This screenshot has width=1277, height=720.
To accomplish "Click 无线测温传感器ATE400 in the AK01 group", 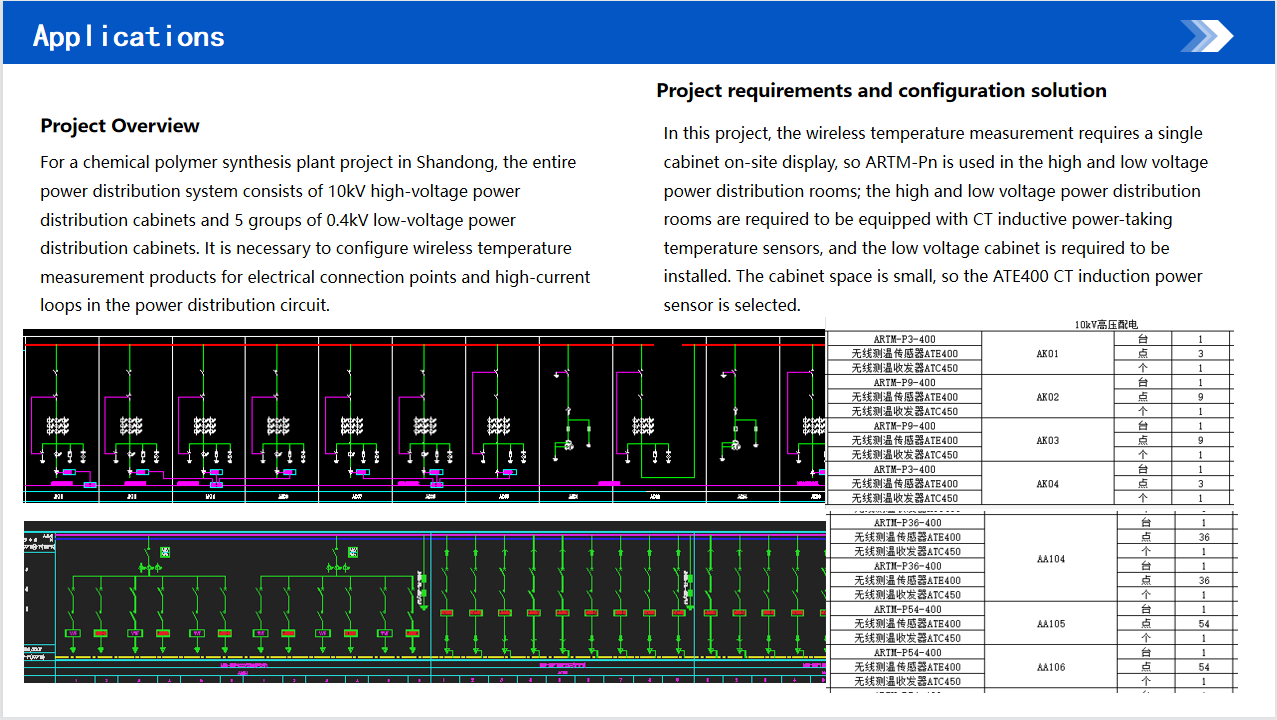I will tap(904, 354).
